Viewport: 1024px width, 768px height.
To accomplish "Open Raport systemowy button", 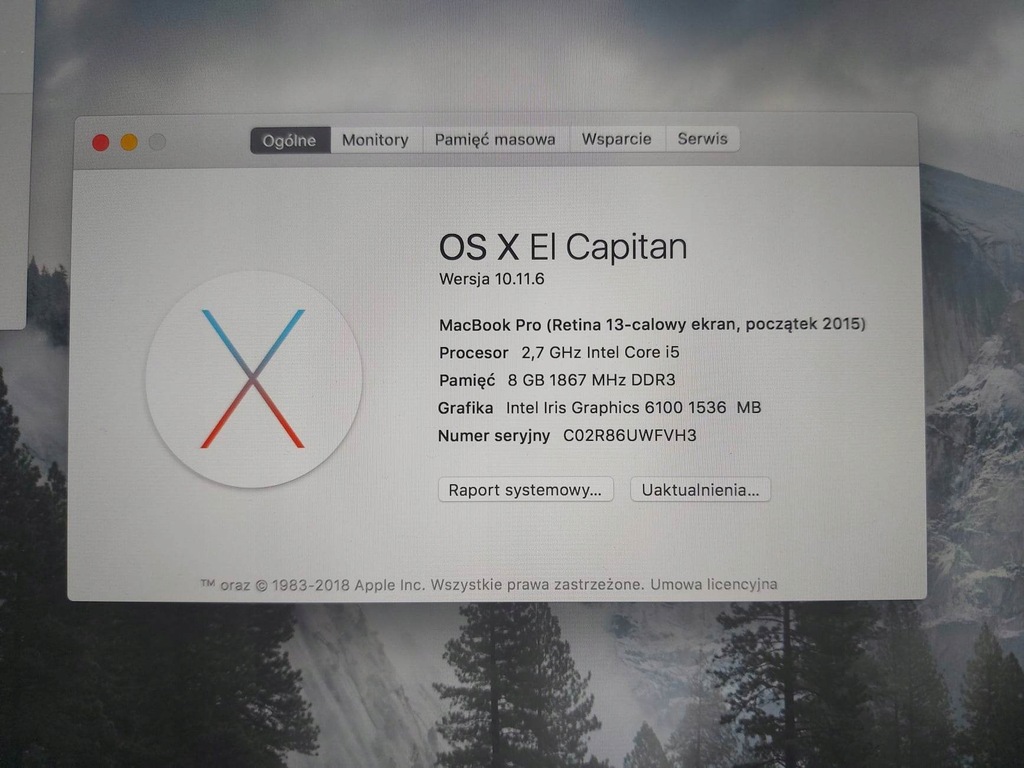I will click(526, 490).
